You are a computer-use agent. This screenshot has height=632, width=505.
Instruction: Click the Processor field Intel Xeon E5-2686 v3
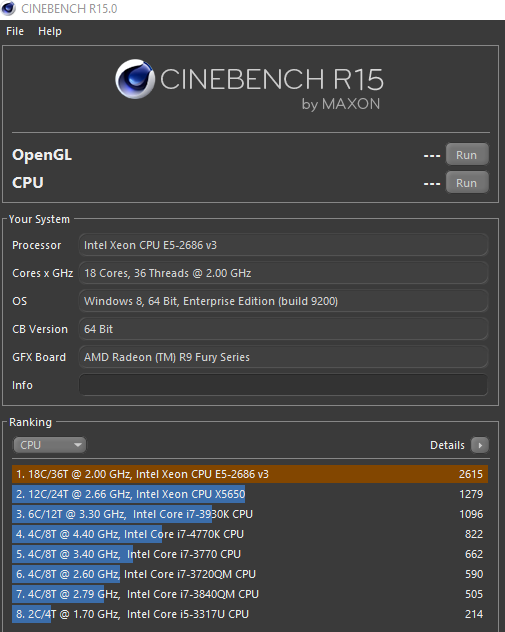click(283, 245)
